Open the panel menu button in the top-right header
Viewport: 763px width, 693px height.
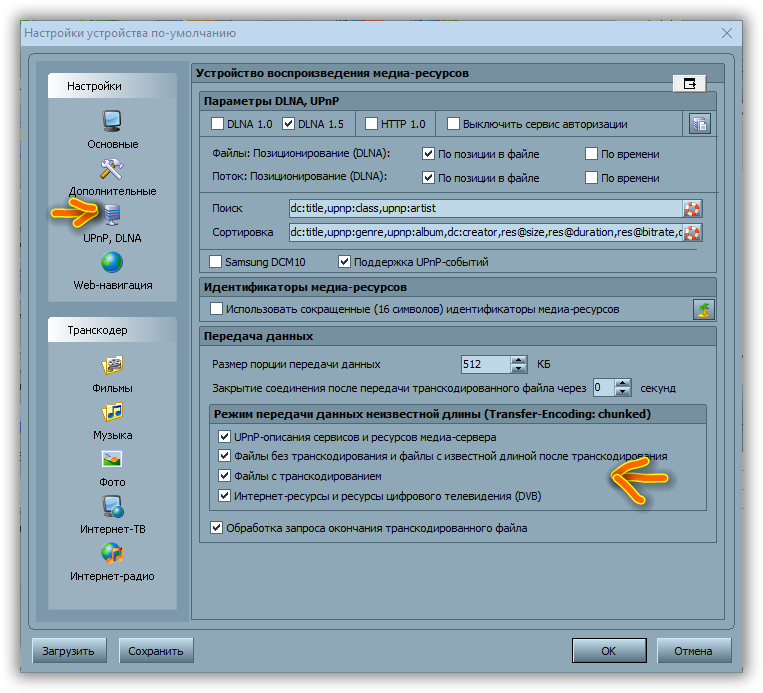click(x=689, y=84)
